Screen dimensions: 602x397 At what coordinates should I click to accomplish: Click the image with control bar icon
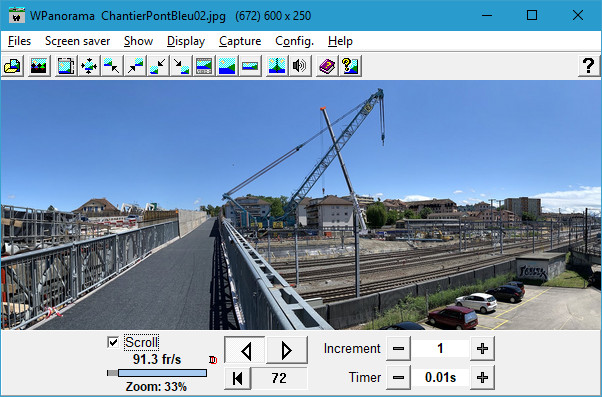click(x=204, y=66)
